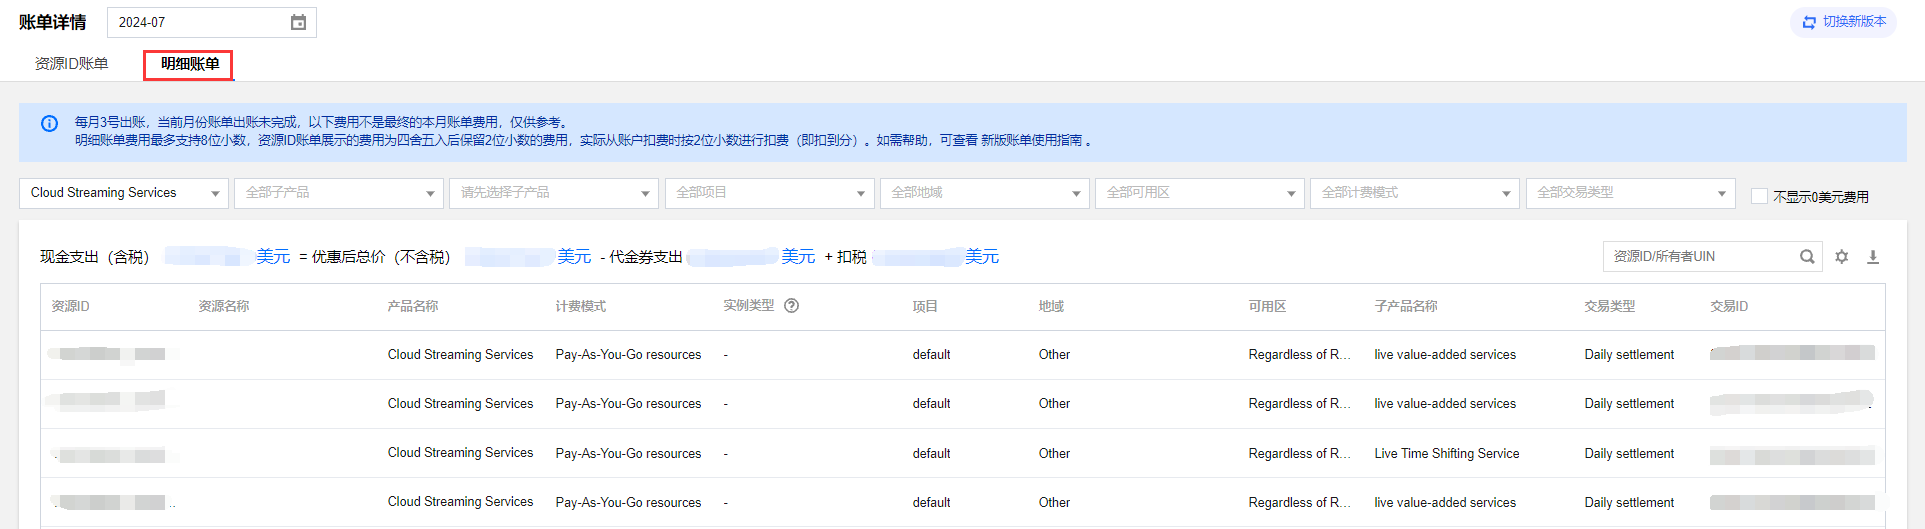Switch to the 资源ID账单 tab
The image size is (1925, 529).
coord(72,64)
